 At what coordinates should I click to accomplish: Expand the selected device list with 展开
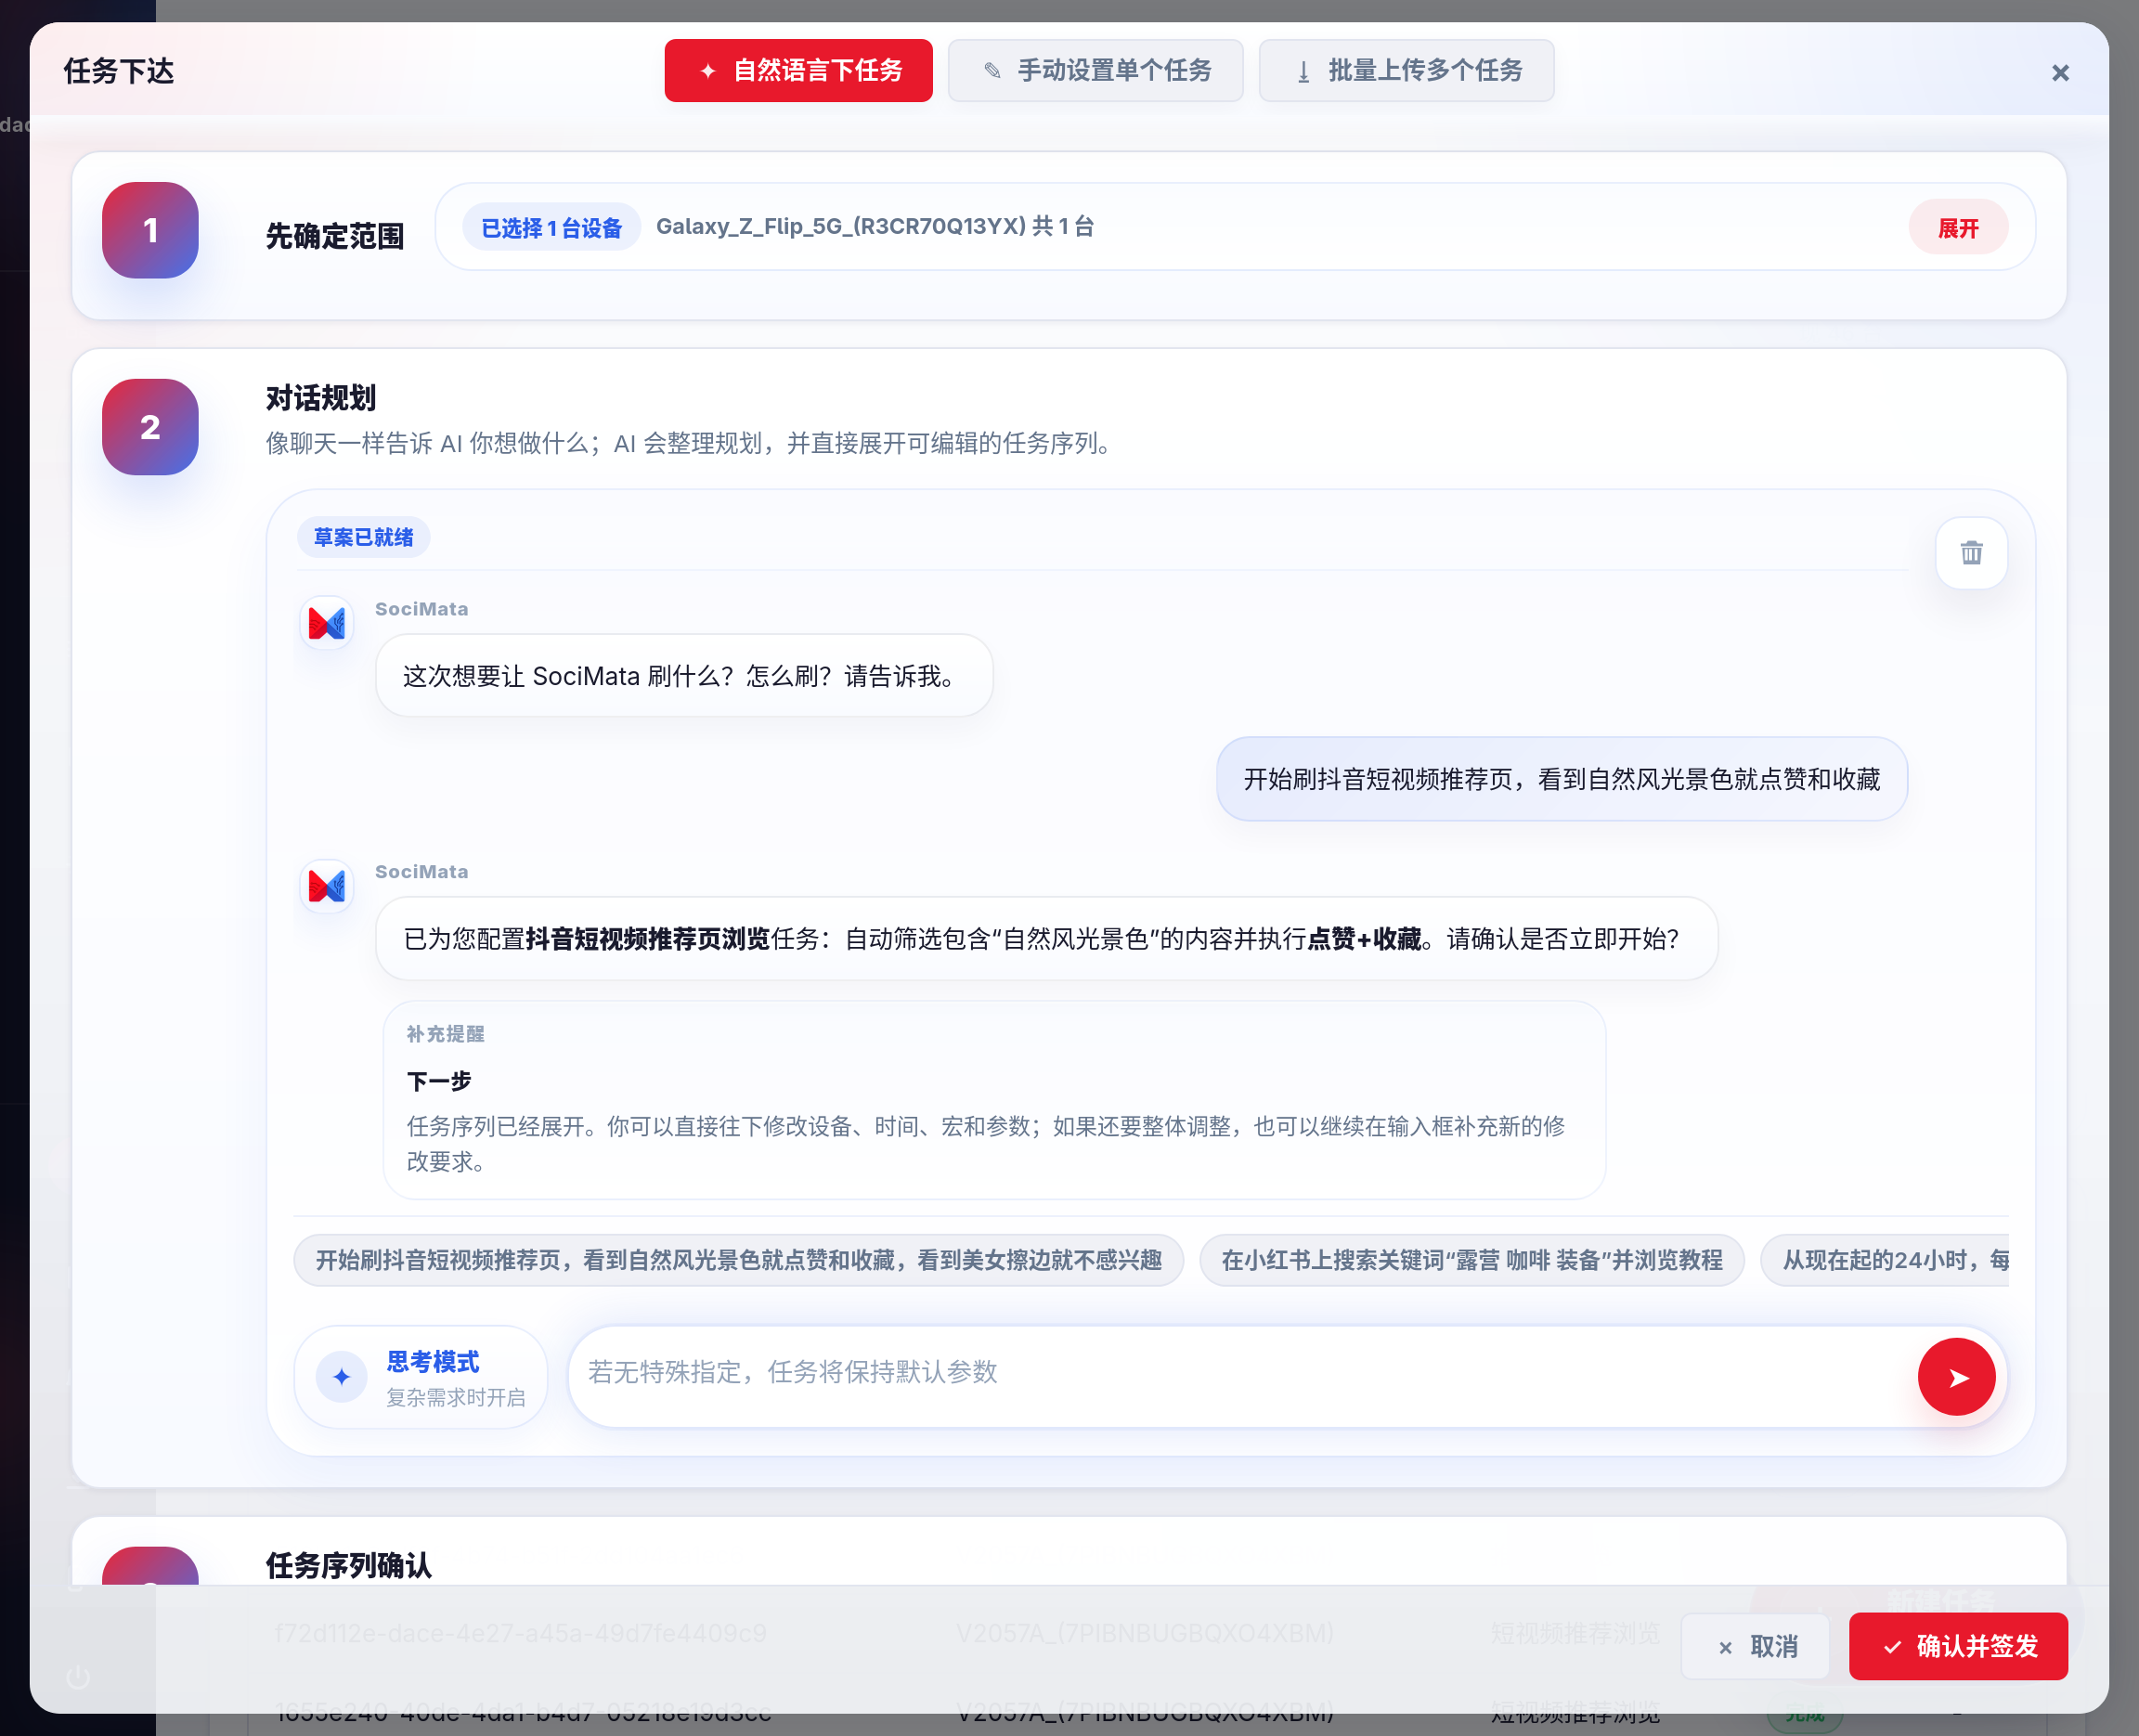click(1958, 228)
